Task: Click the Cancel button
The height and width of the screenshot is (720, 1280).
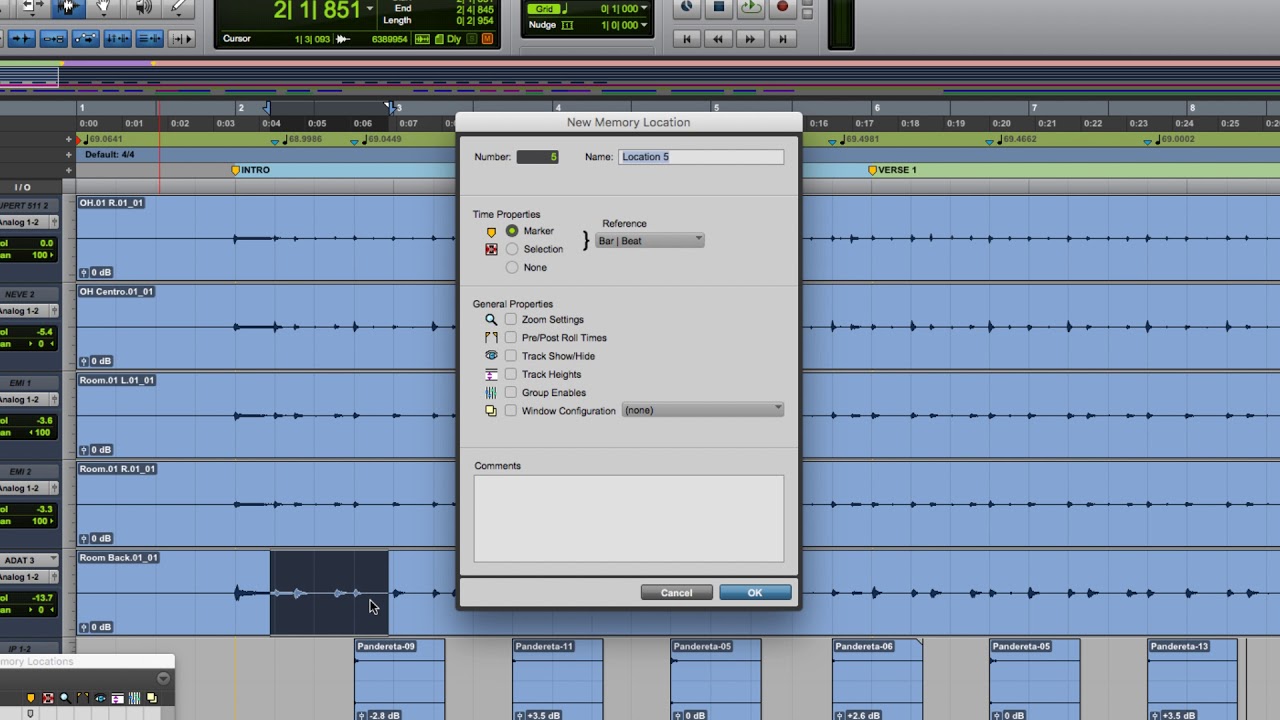Action: click(x=676, y=593)
